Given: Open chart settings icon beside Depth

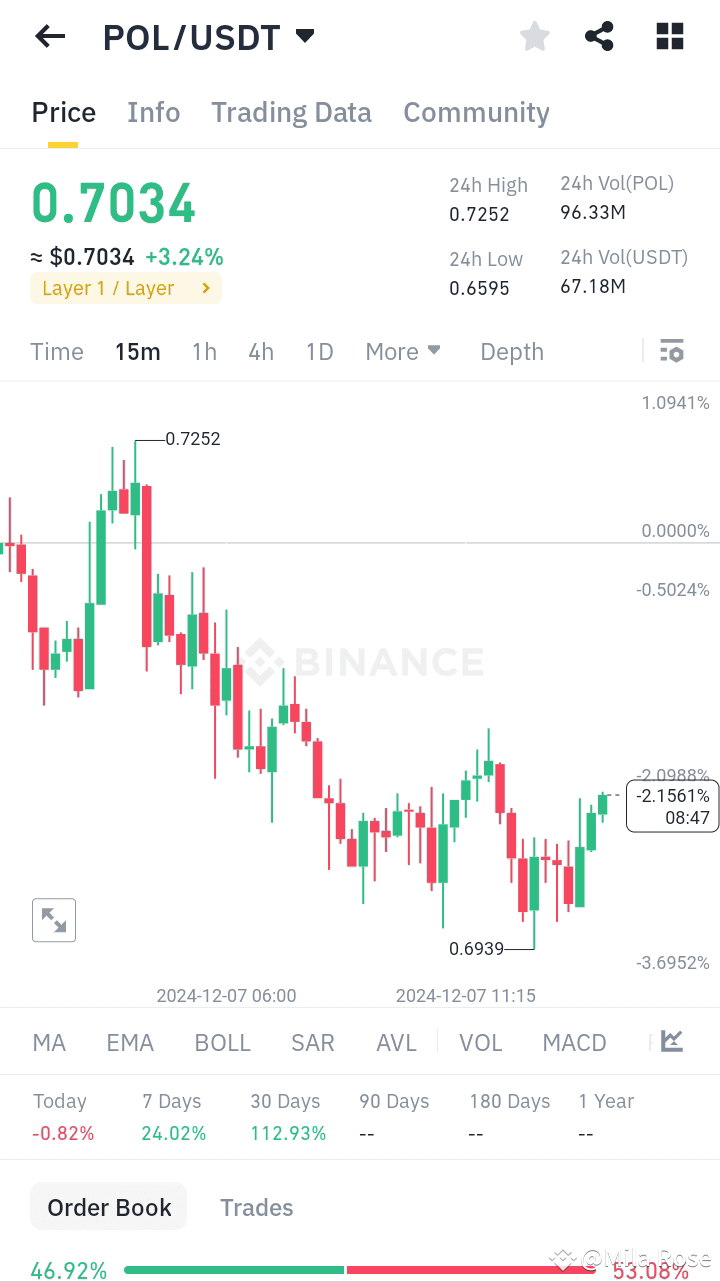Looking at the screenshot, I should tap(671, 351).
